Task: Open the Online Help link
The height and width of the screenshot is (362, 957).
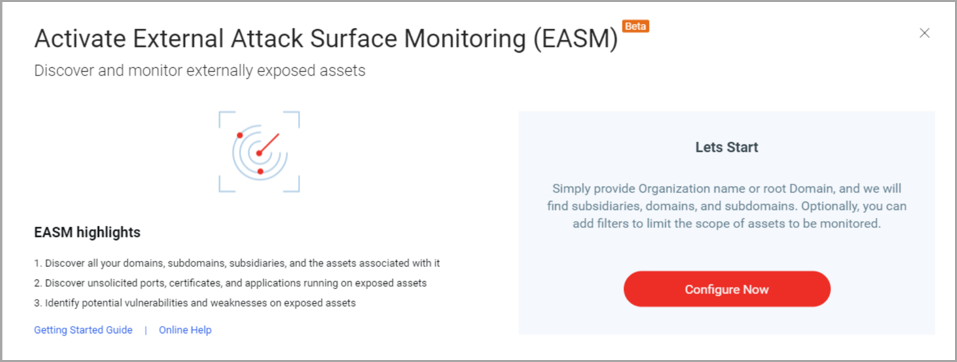Action: point(185,330)
